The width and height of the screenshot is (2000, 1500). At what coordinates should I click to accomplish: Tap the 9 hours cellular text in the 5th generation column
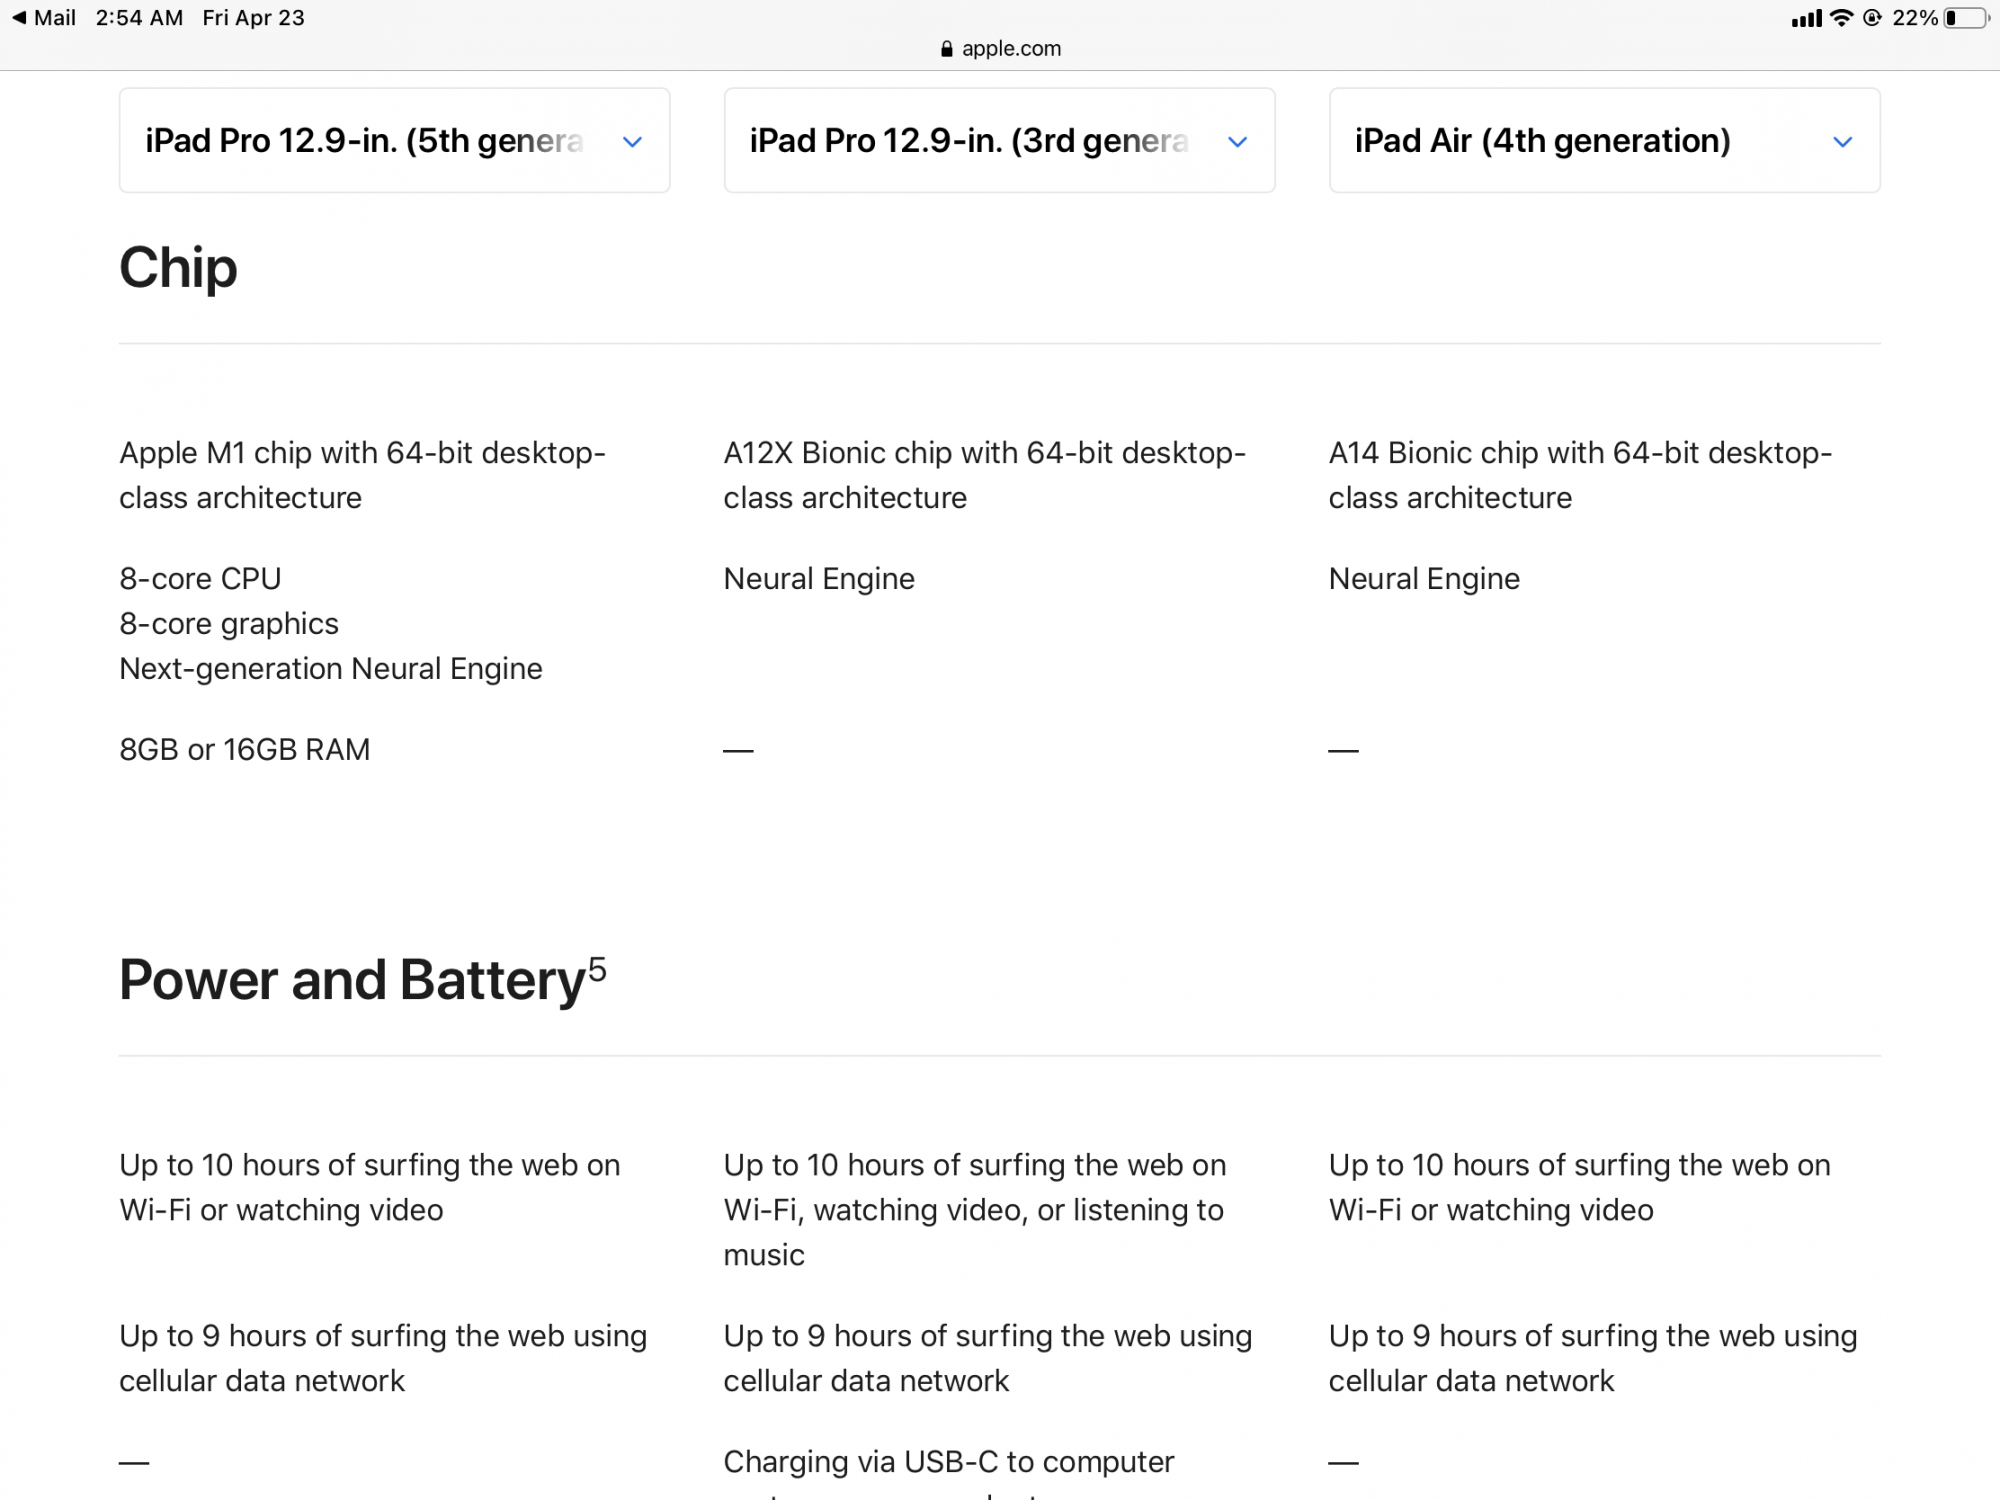(x=383, y=1359)
